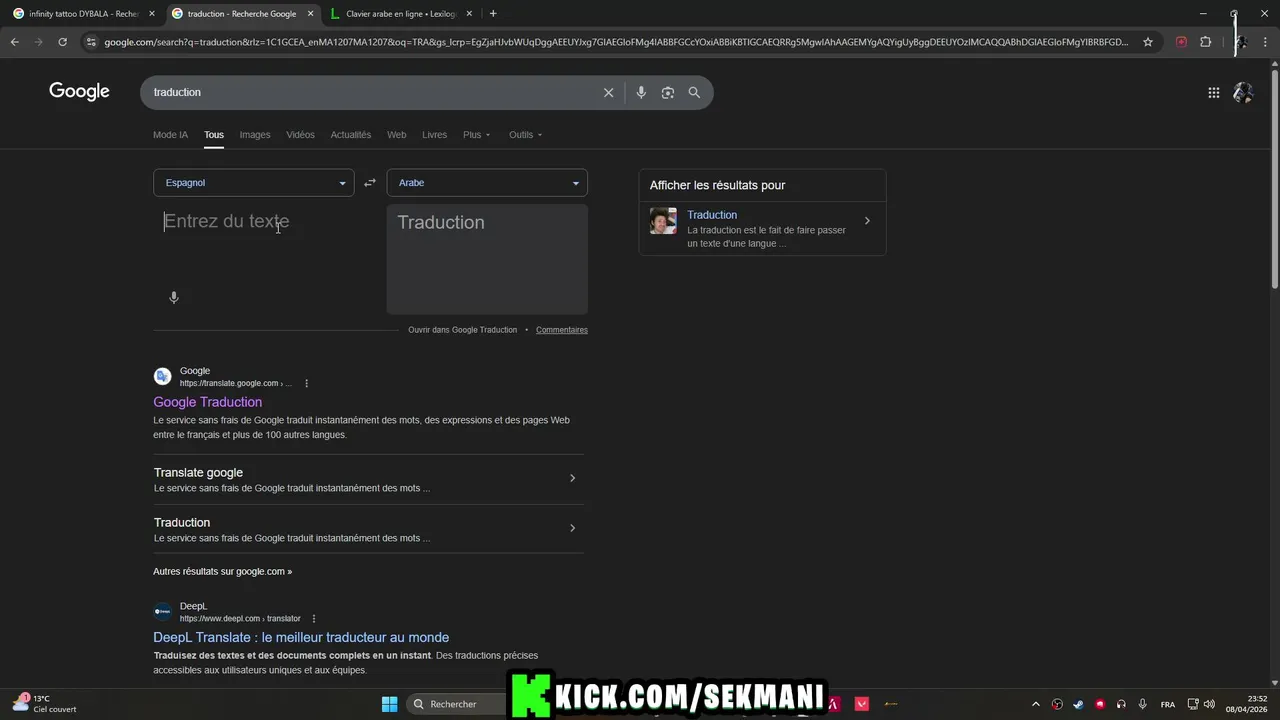This screenshot has width=1280, height=720.
Task: Show hidden system tray icons
Action: point(1035,704)
